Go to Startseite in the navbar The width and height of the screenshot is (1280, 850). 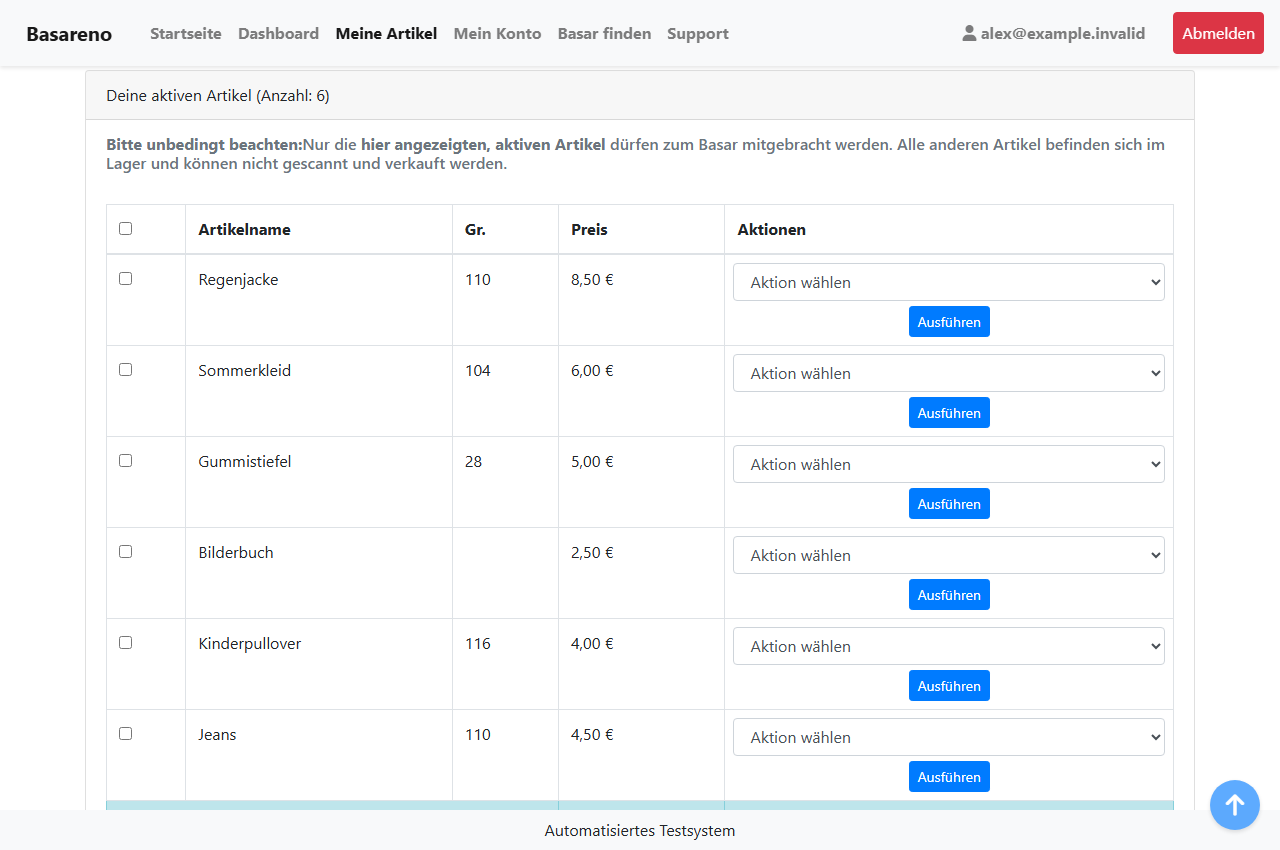186,33
